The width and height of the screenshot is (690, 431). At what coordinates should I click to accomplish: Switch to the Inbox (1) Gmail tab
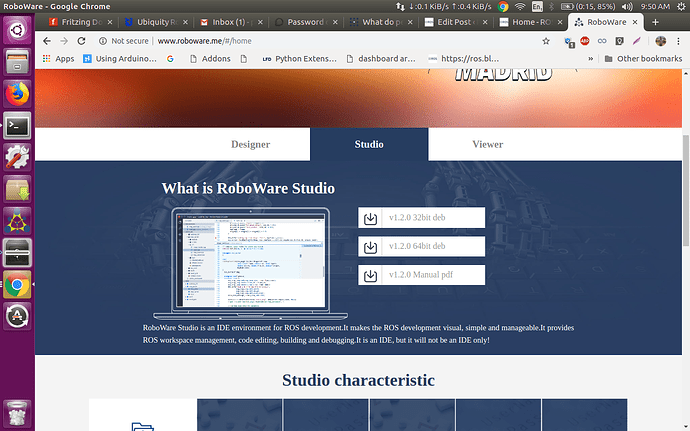coord(231,22)
